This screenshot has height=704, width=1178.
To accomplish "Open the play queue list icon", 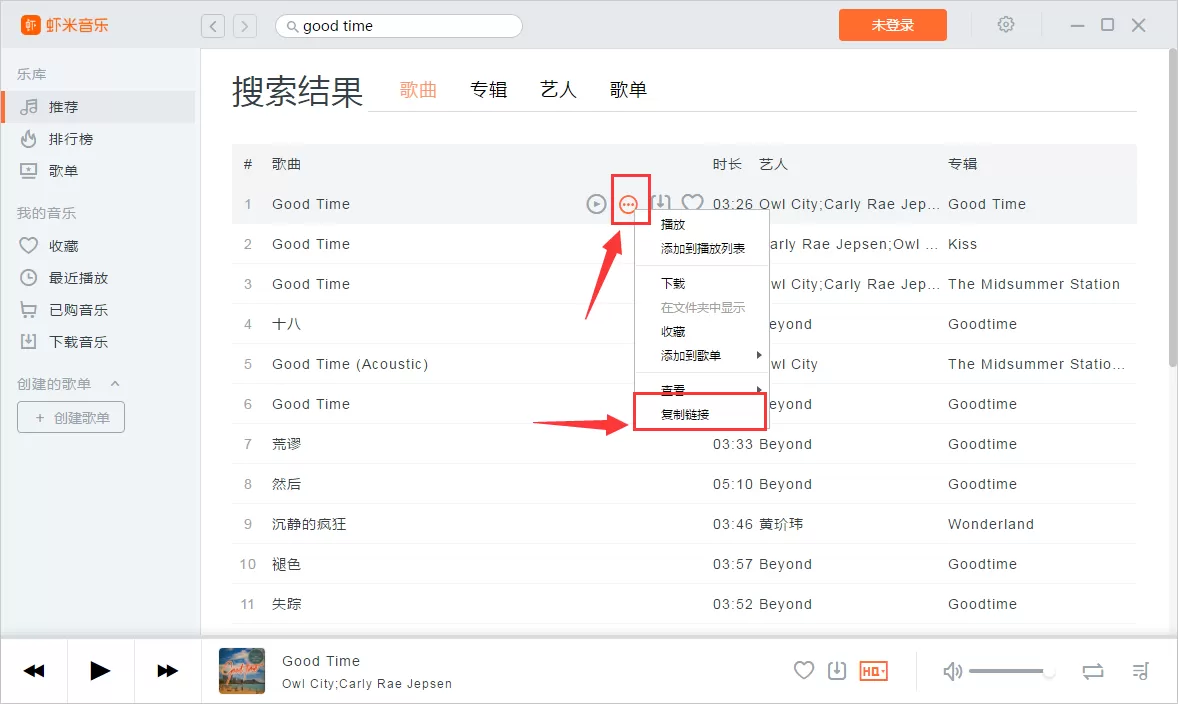I will pos(1140,671).
